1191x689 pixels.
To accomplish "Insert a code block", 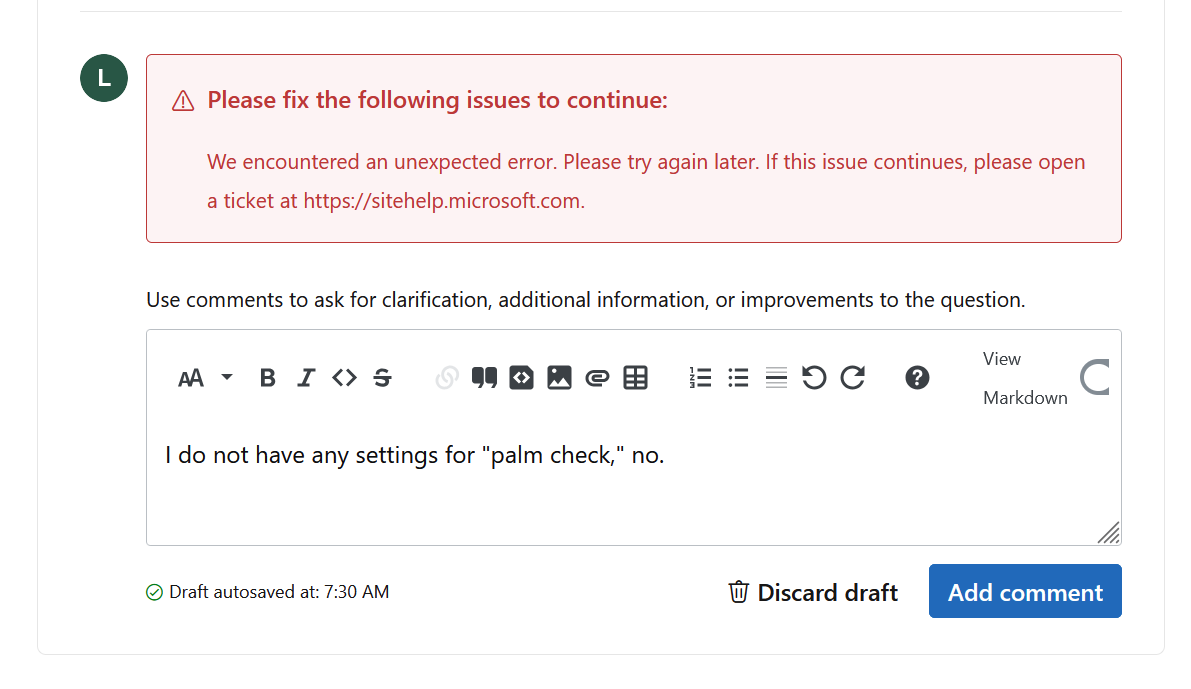I will (x=521, y=378).
